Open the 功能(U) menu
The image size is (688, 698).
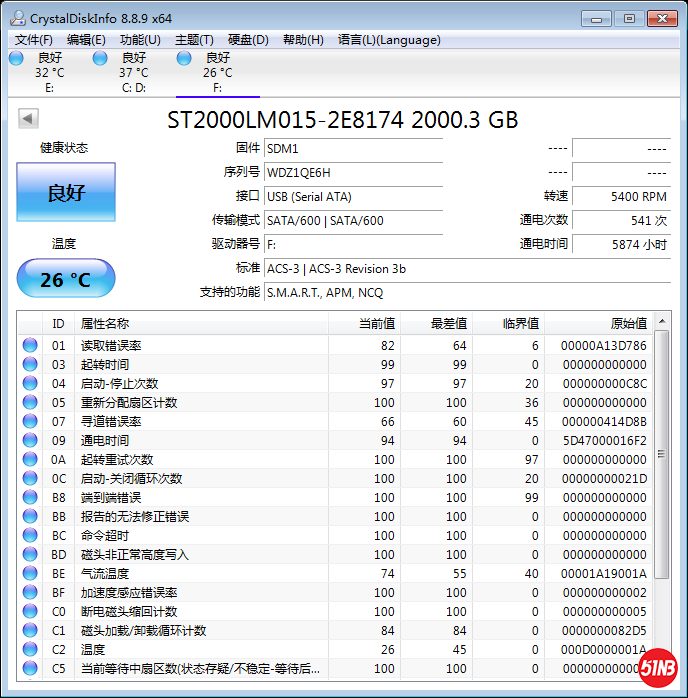[140, 40]
